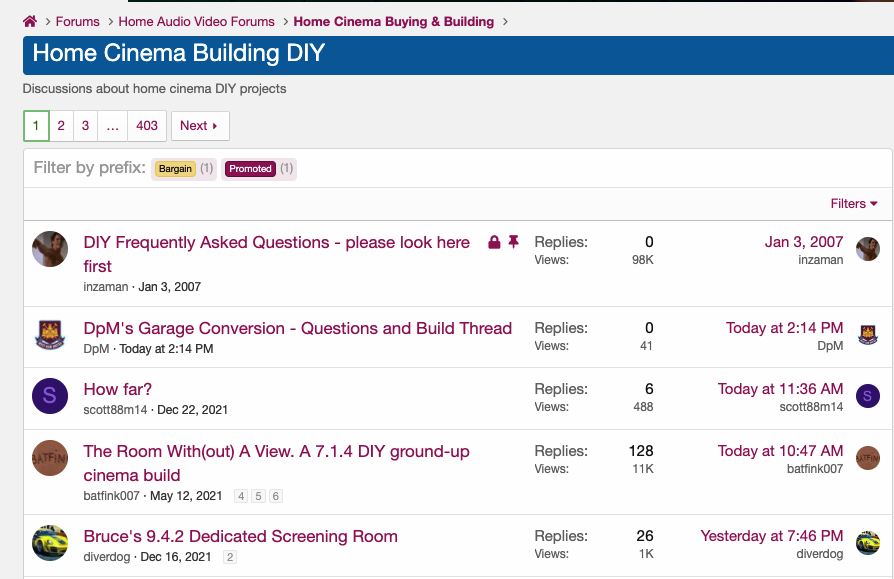Toggle the Promoted prefix filter
Screen dimensions: 894x579
pyautogui.click(x=250, y=169)
